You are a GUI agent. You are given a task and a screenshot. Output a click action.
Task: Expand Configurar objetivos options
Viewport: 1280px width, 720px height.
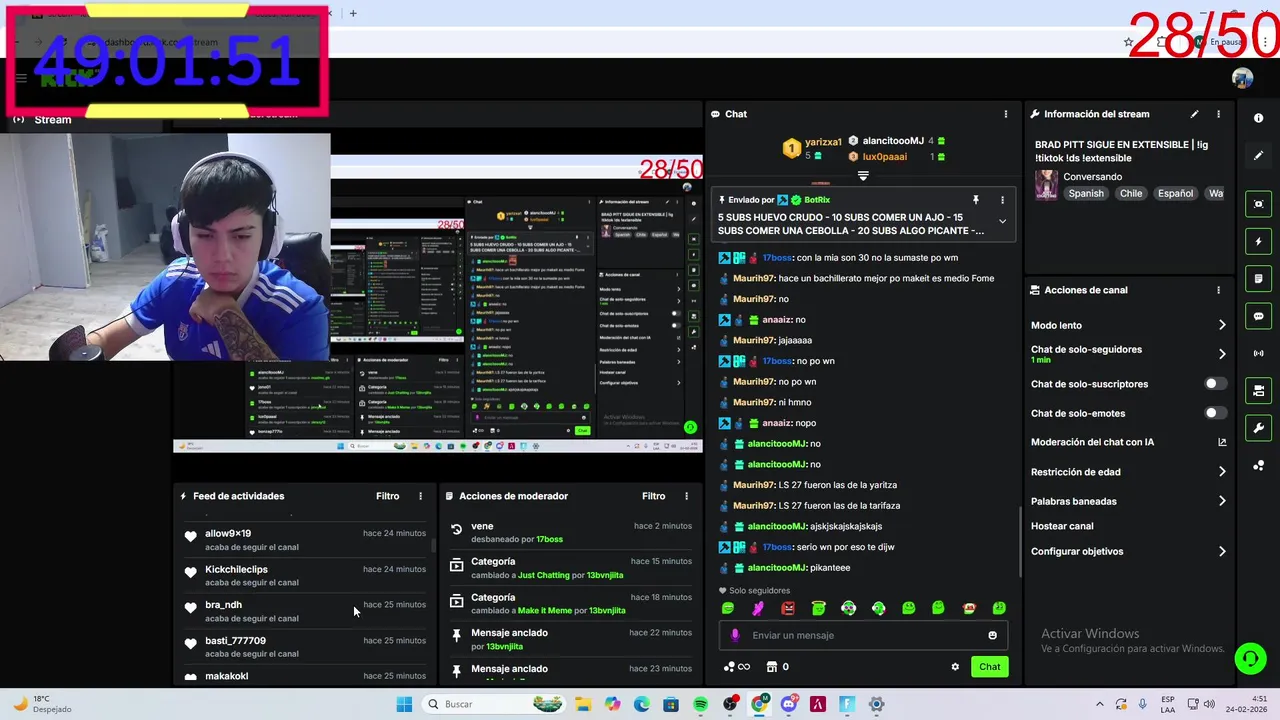click(x=1221, y=551)
